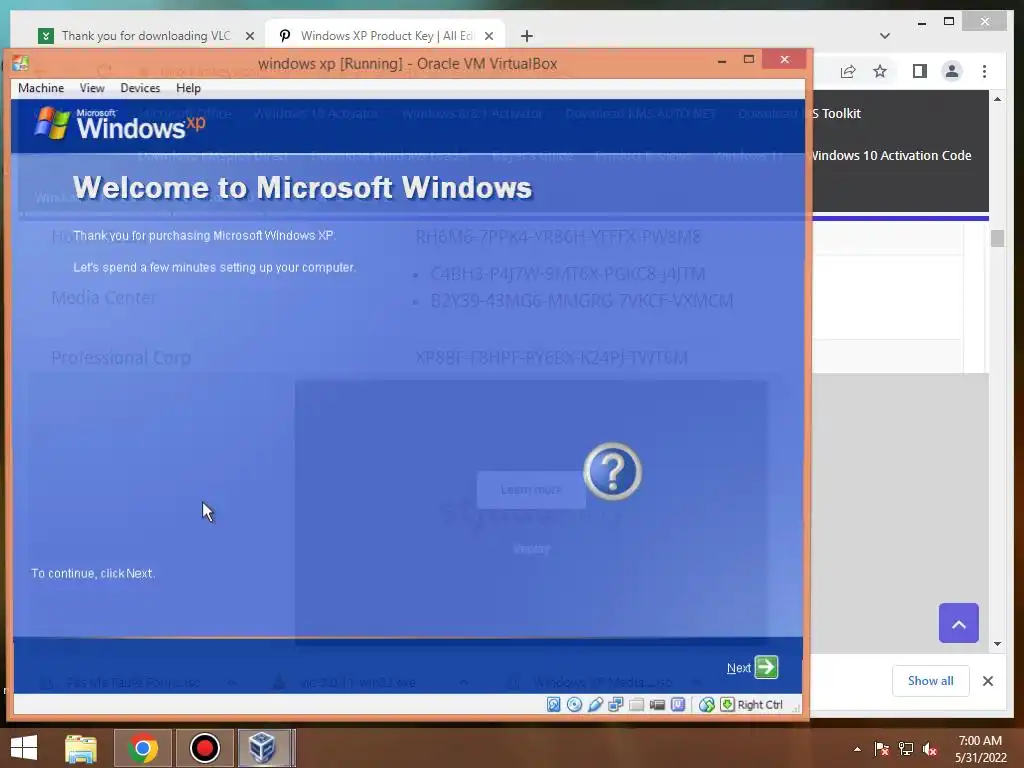Viewport: 1024px width, 768px height.
Task: Open the Machine menu in VirtualBox
Action: 41,88
